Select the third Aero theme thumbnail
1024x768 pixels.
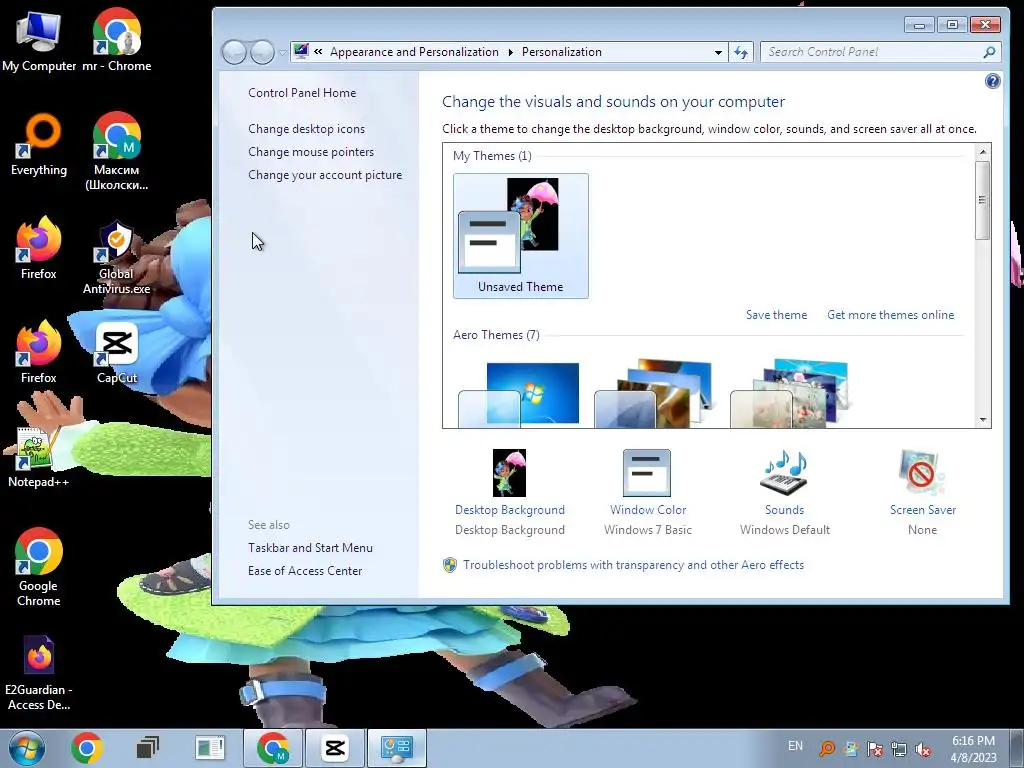tap(790, 394)
